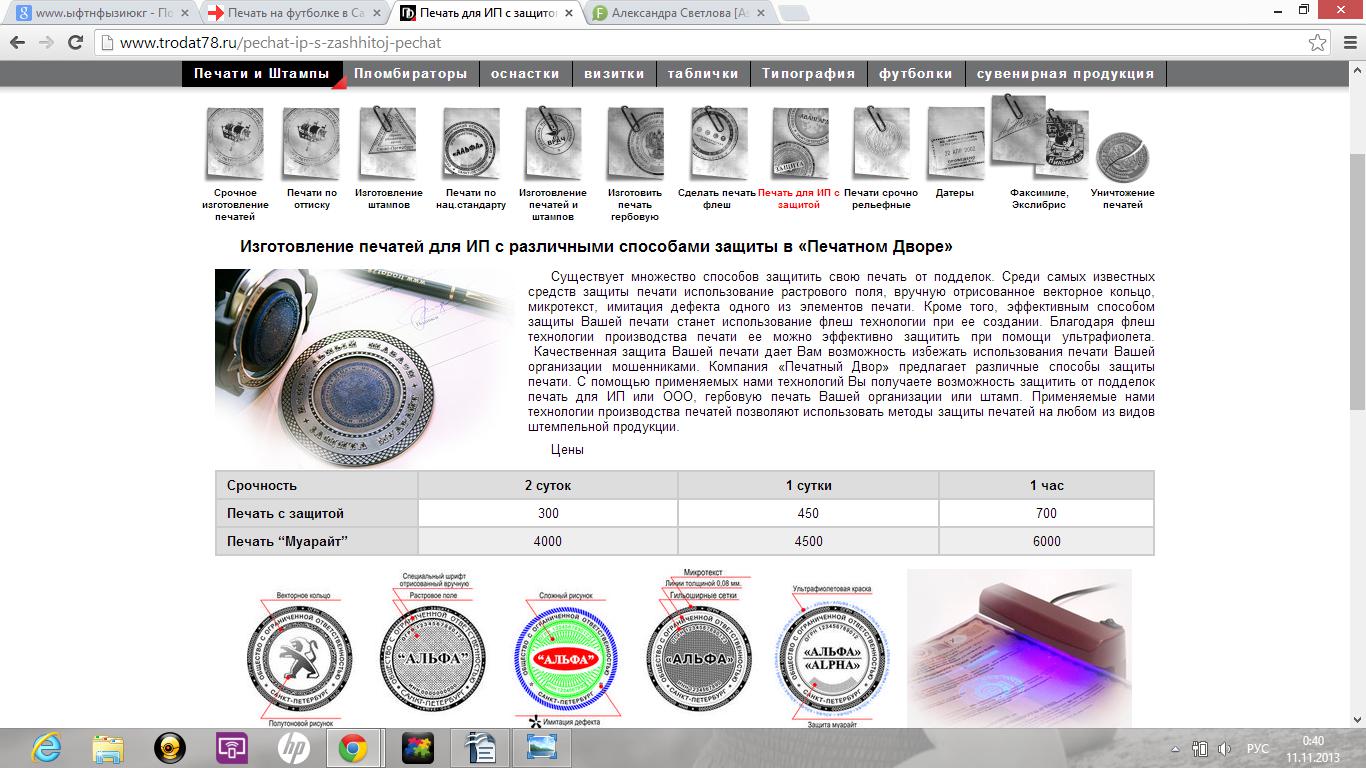Switch to the first "www.ыфтнфызиюкг" tab
This screenshot has width=1366, height=768.
[102, 13]
